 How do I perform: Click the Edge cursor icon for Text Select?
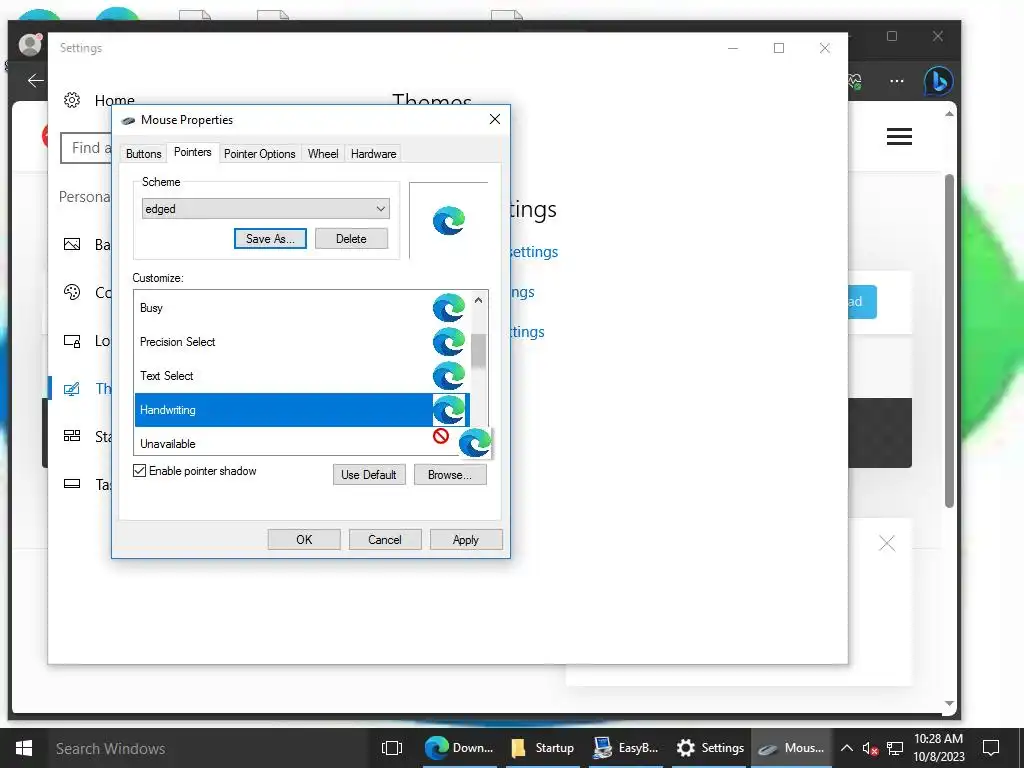pyautogui.click(x=449, y=376)
